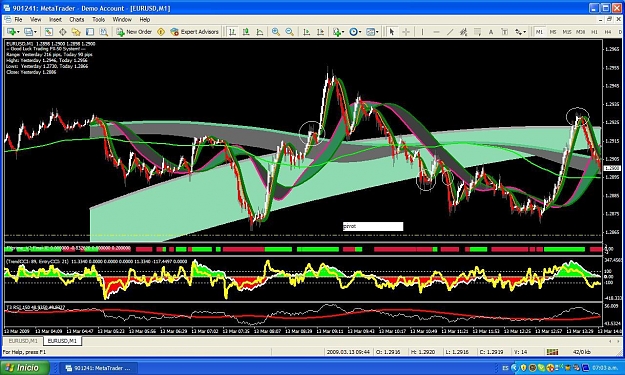Image resolution: width=625 pixels, height=375 pixels.
Task: Click the Expert Advisors button
Action: [x=195, y=32]
